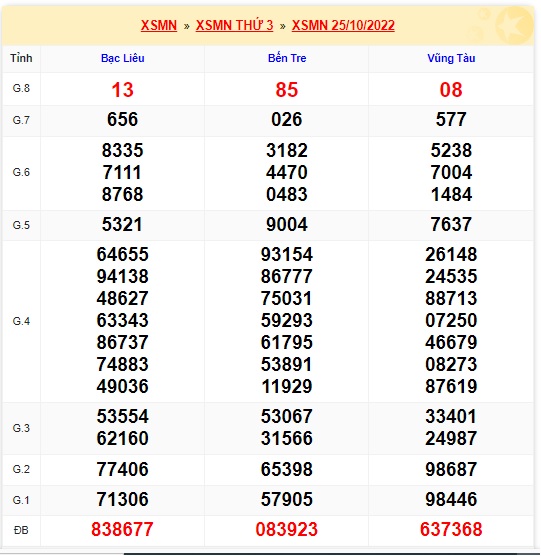Select number 93154 in G.4
The image size is (541, 556).
click(287, 254)
